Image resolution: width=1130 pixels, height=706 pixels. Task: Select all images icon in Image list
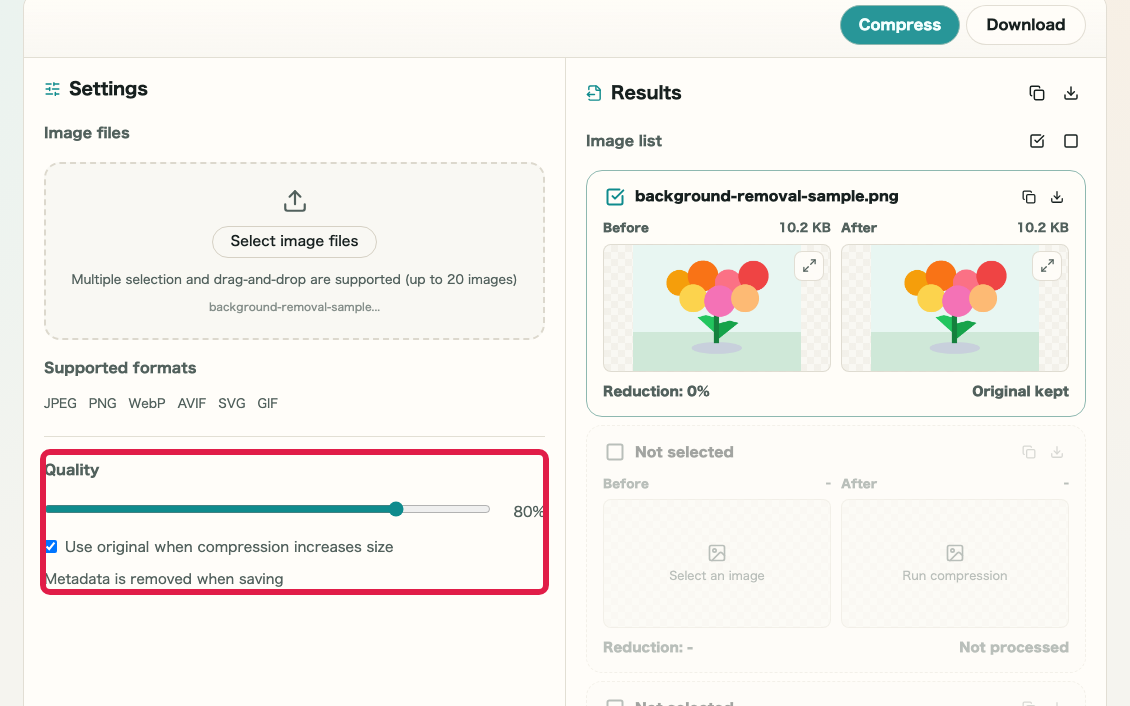click(x=1036, y=141)
